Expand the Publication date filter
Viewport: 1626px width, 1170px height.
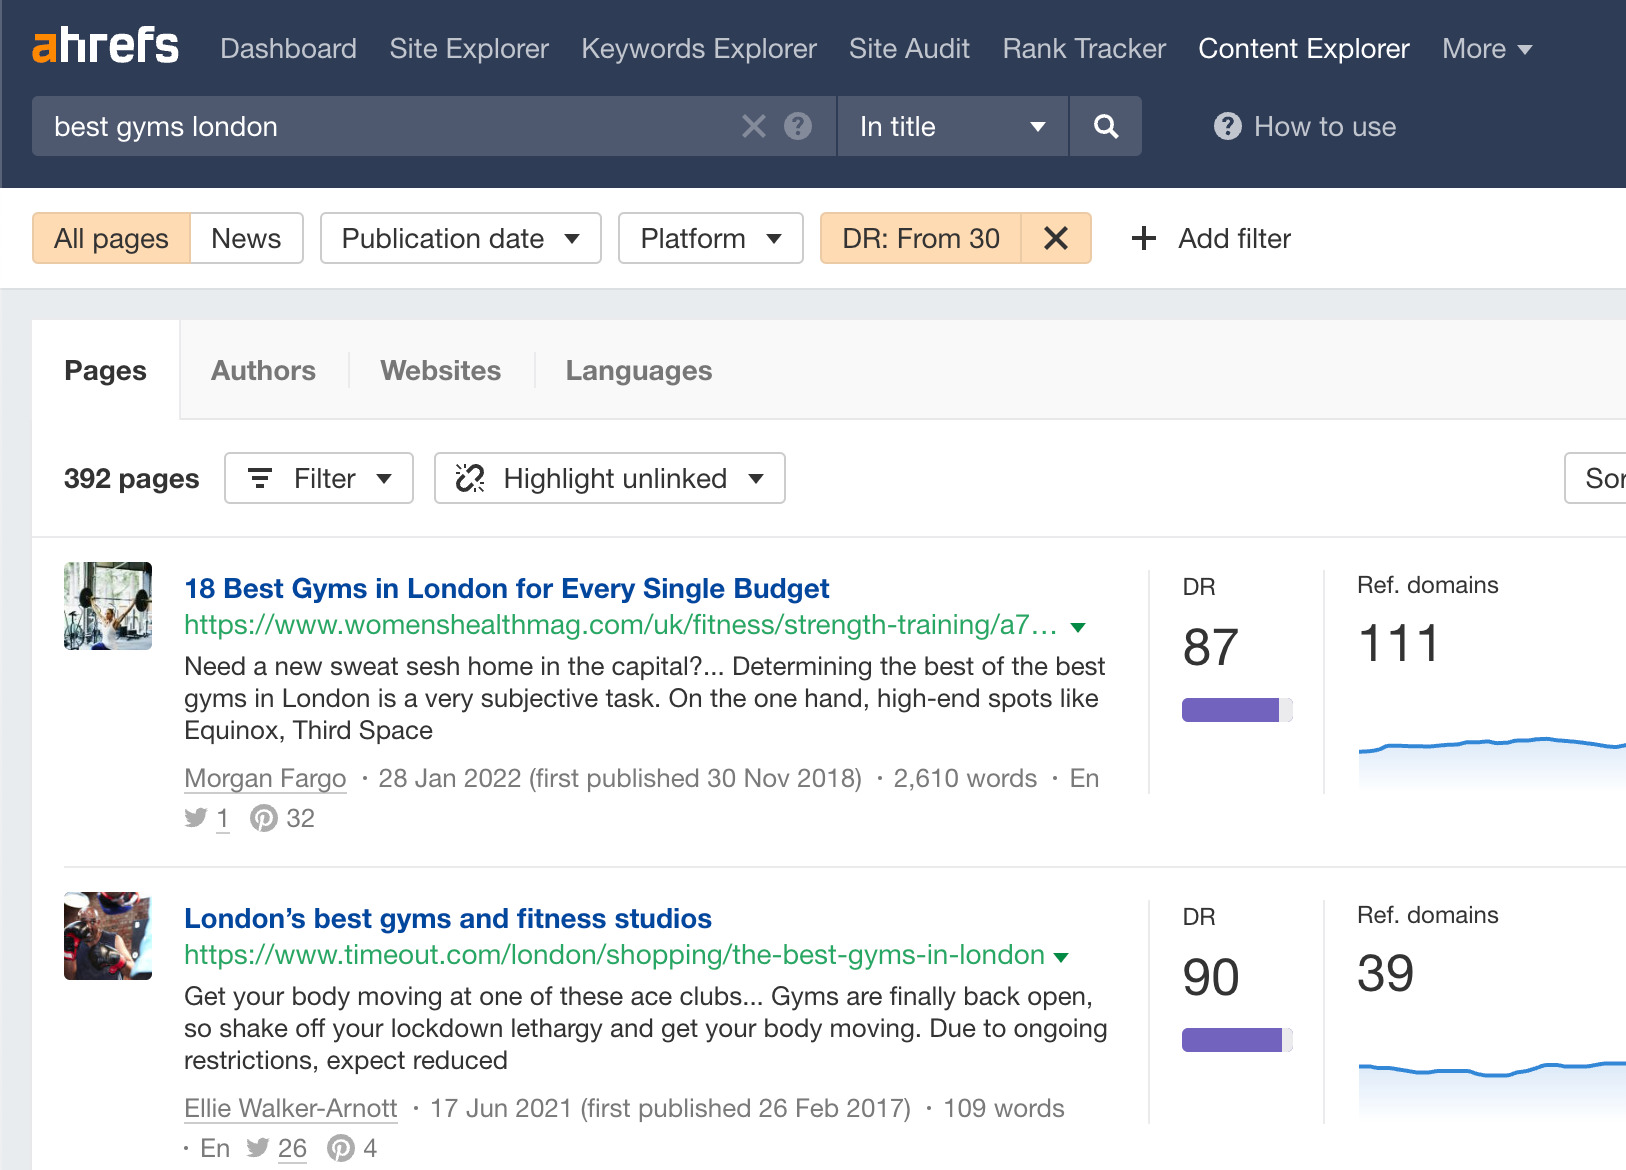pos(459,238)
